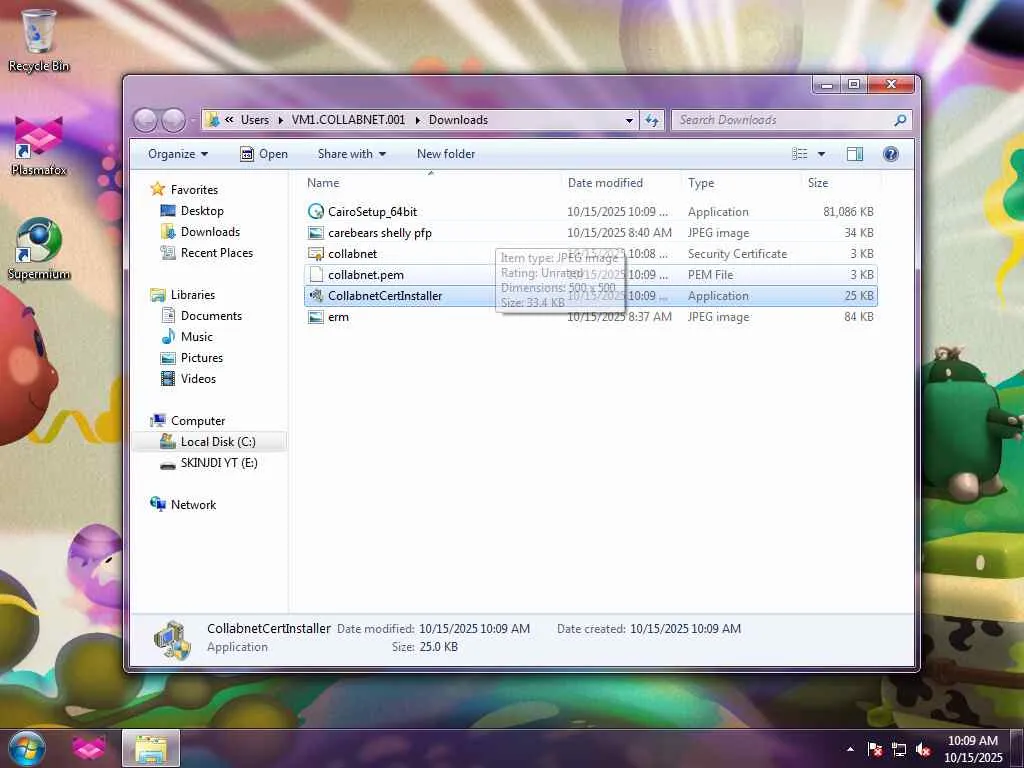This screenshot has width=1024, height=768.
Task: Click the Forward navigation arrow in Explorer
Action: pyautogui.click(x=173, y=120)
